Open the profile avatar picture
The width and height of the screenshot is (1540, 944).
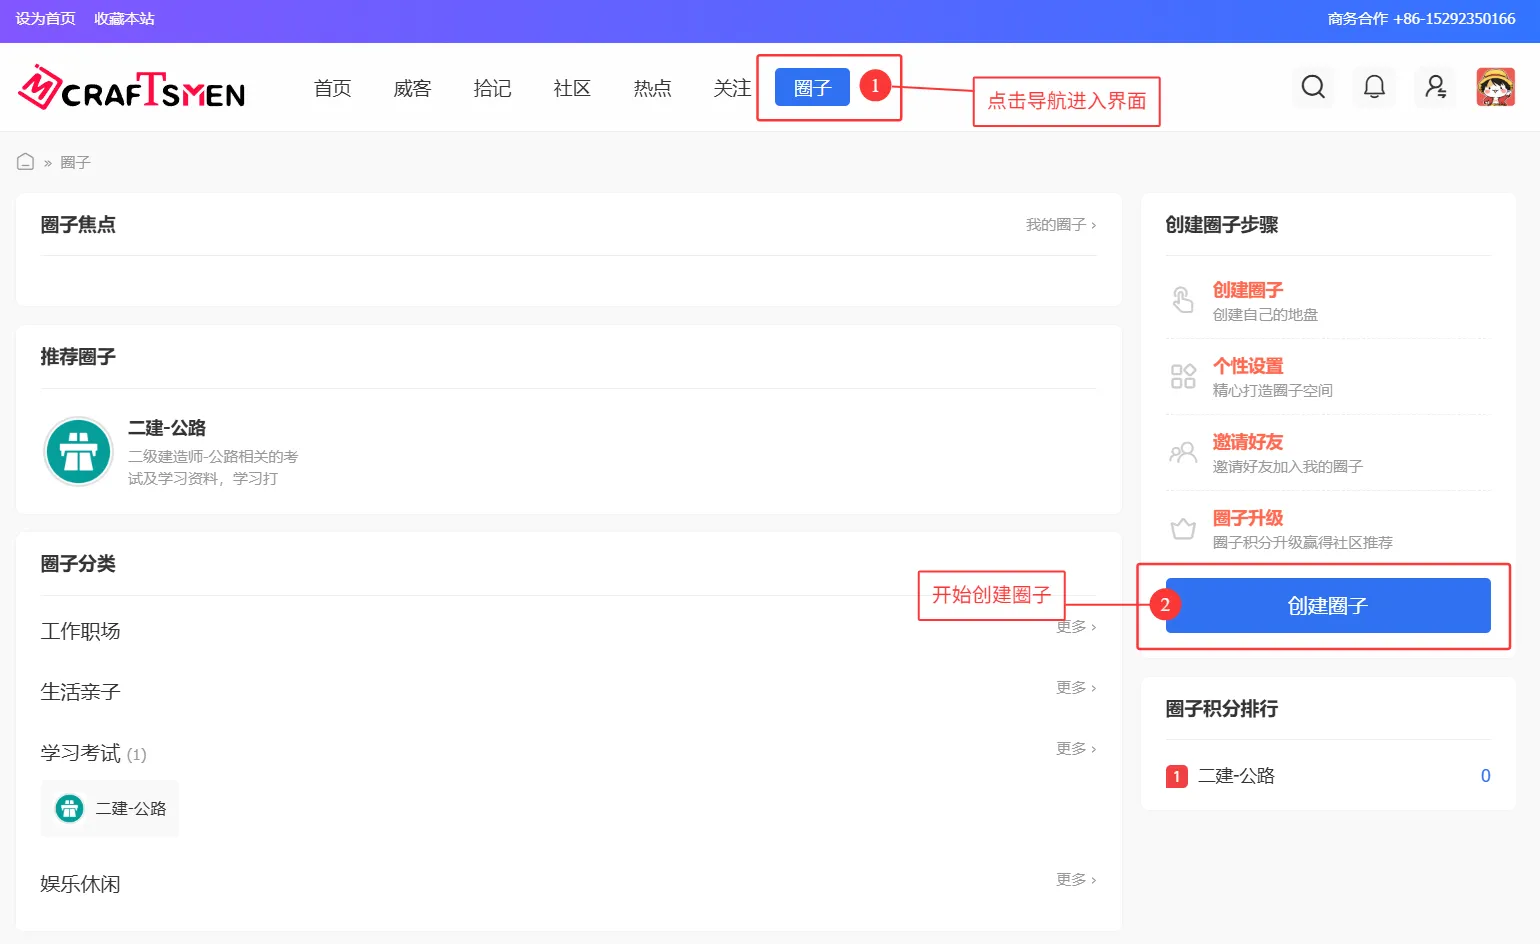(1495, 87)
